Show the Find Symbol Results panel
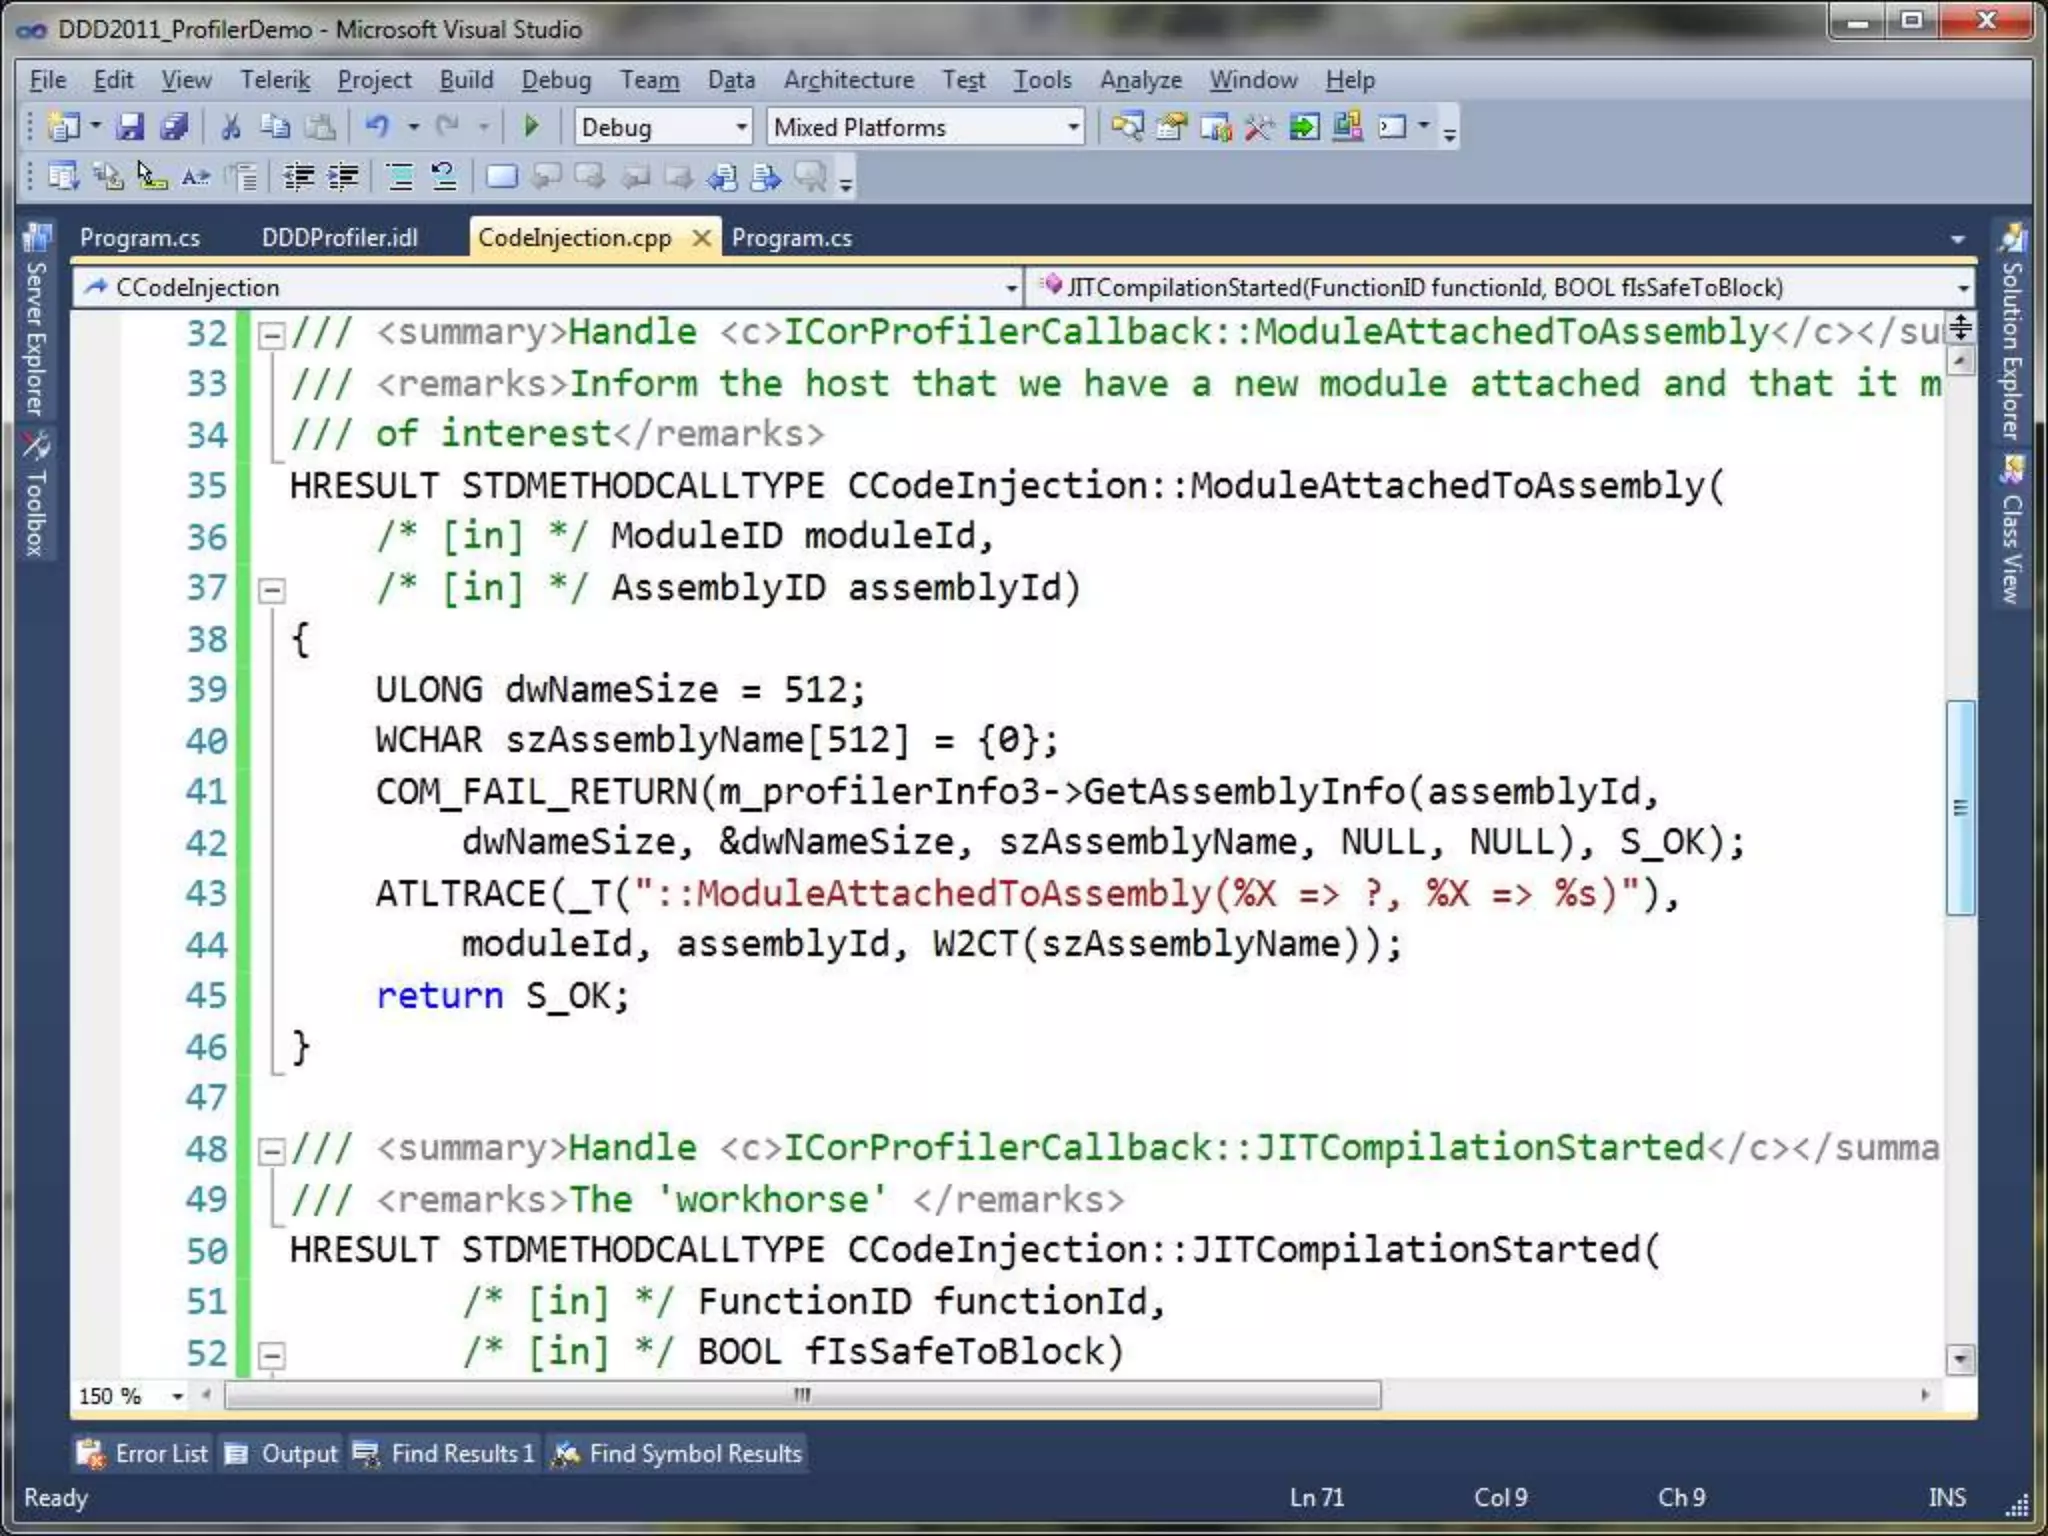Screen dimensions: 2048x1536 pyautogui.click(x=678, y=1454)
